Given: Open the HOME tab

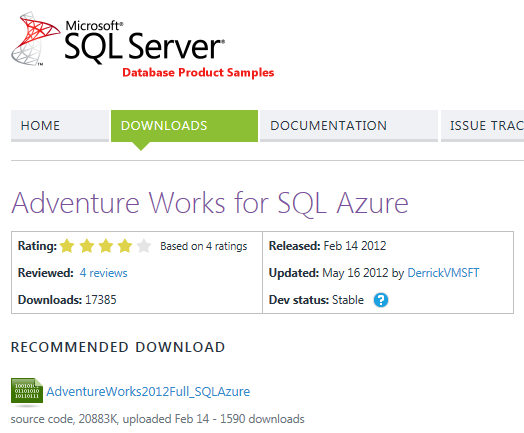Looking at the screenshot, I should click(60, 126).
